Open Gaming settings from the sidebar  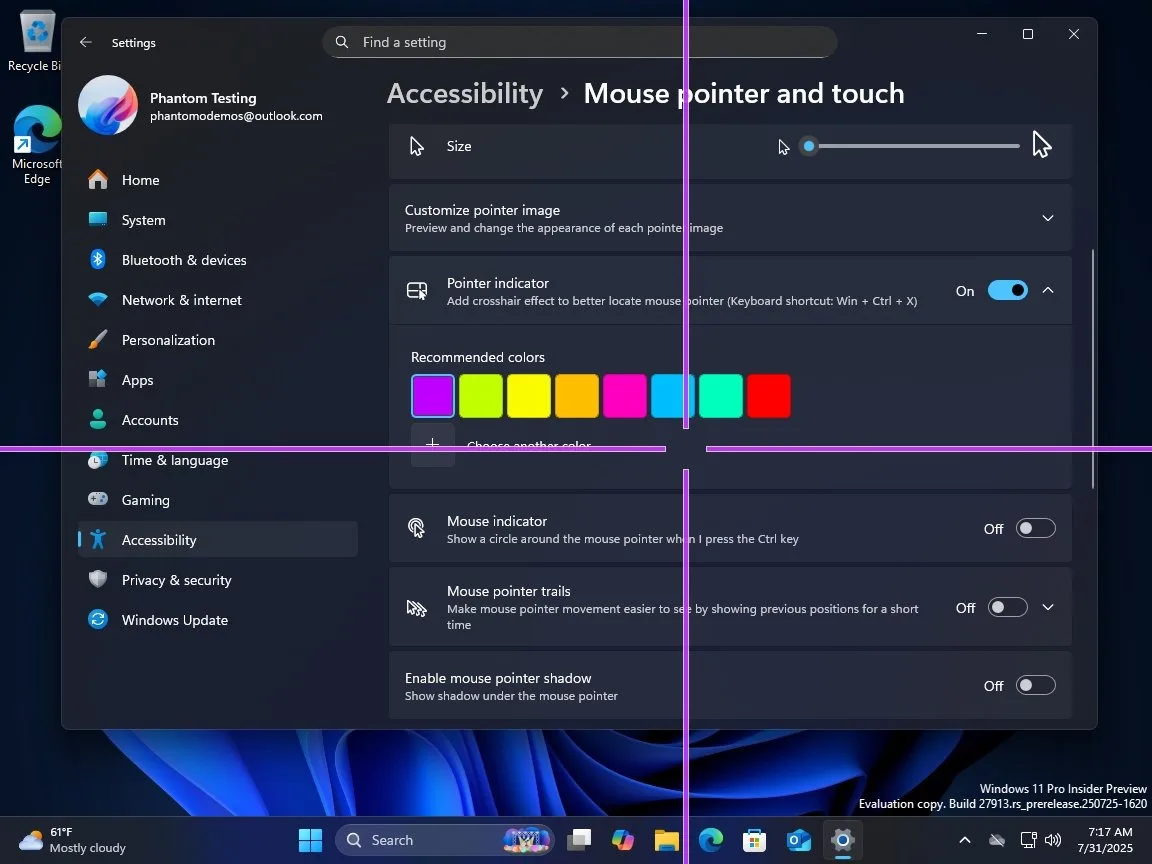click(145, 500)
